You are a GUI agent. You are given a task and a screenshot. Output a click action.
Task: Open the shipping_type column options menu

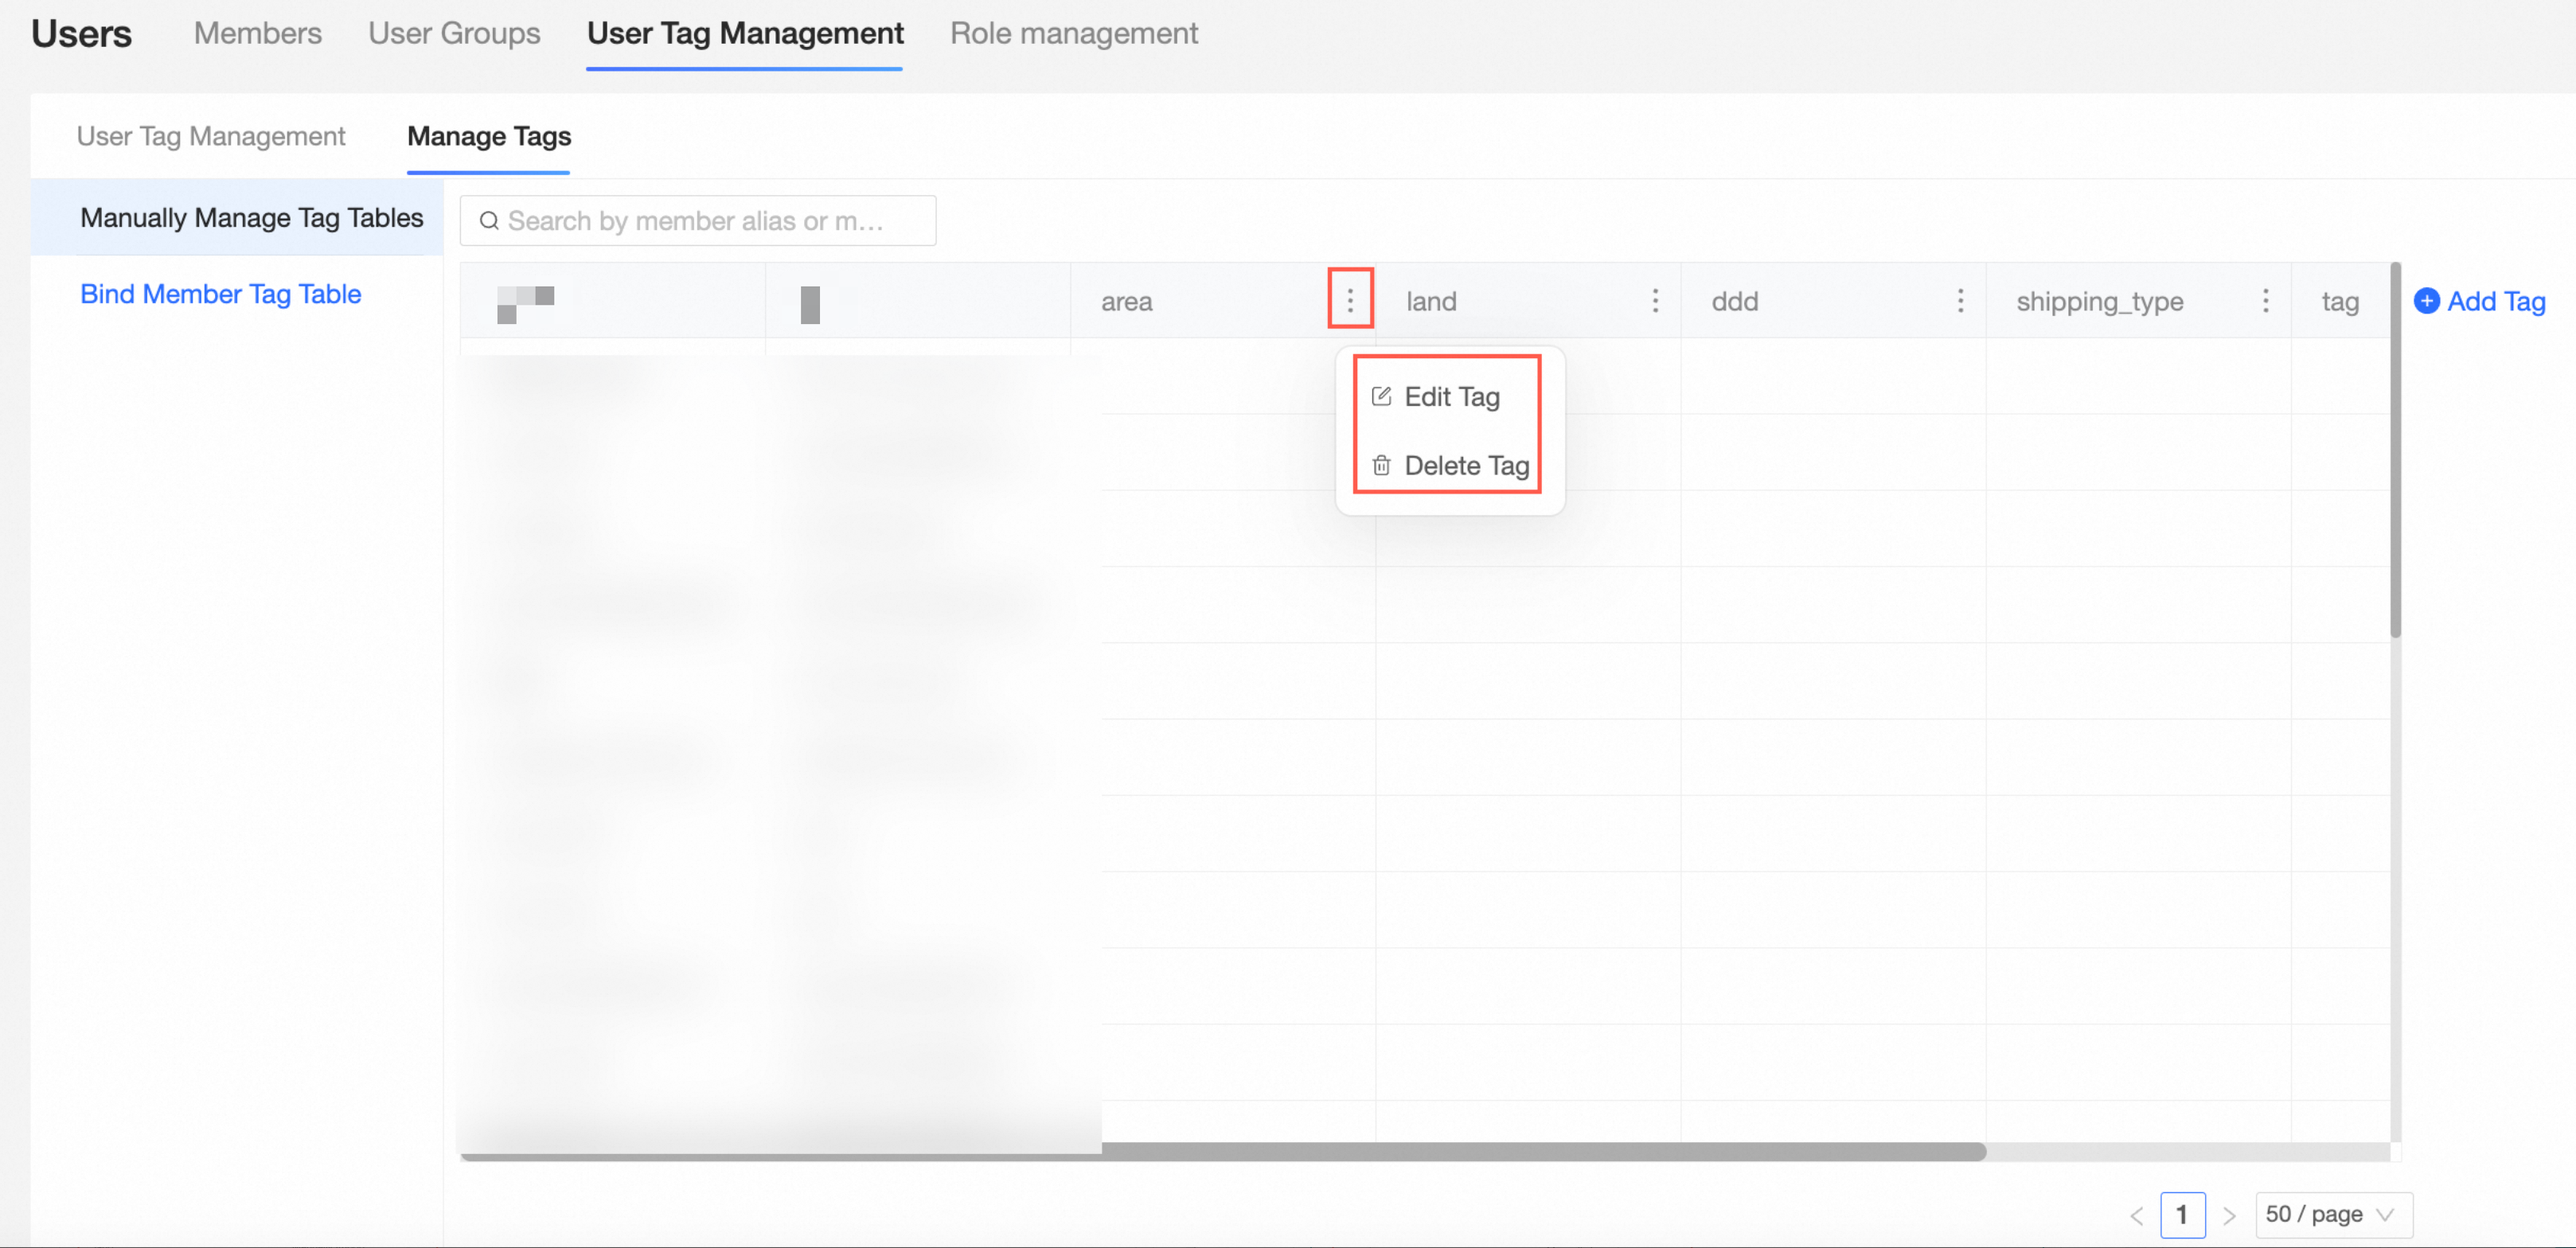tap(2265, 301)
